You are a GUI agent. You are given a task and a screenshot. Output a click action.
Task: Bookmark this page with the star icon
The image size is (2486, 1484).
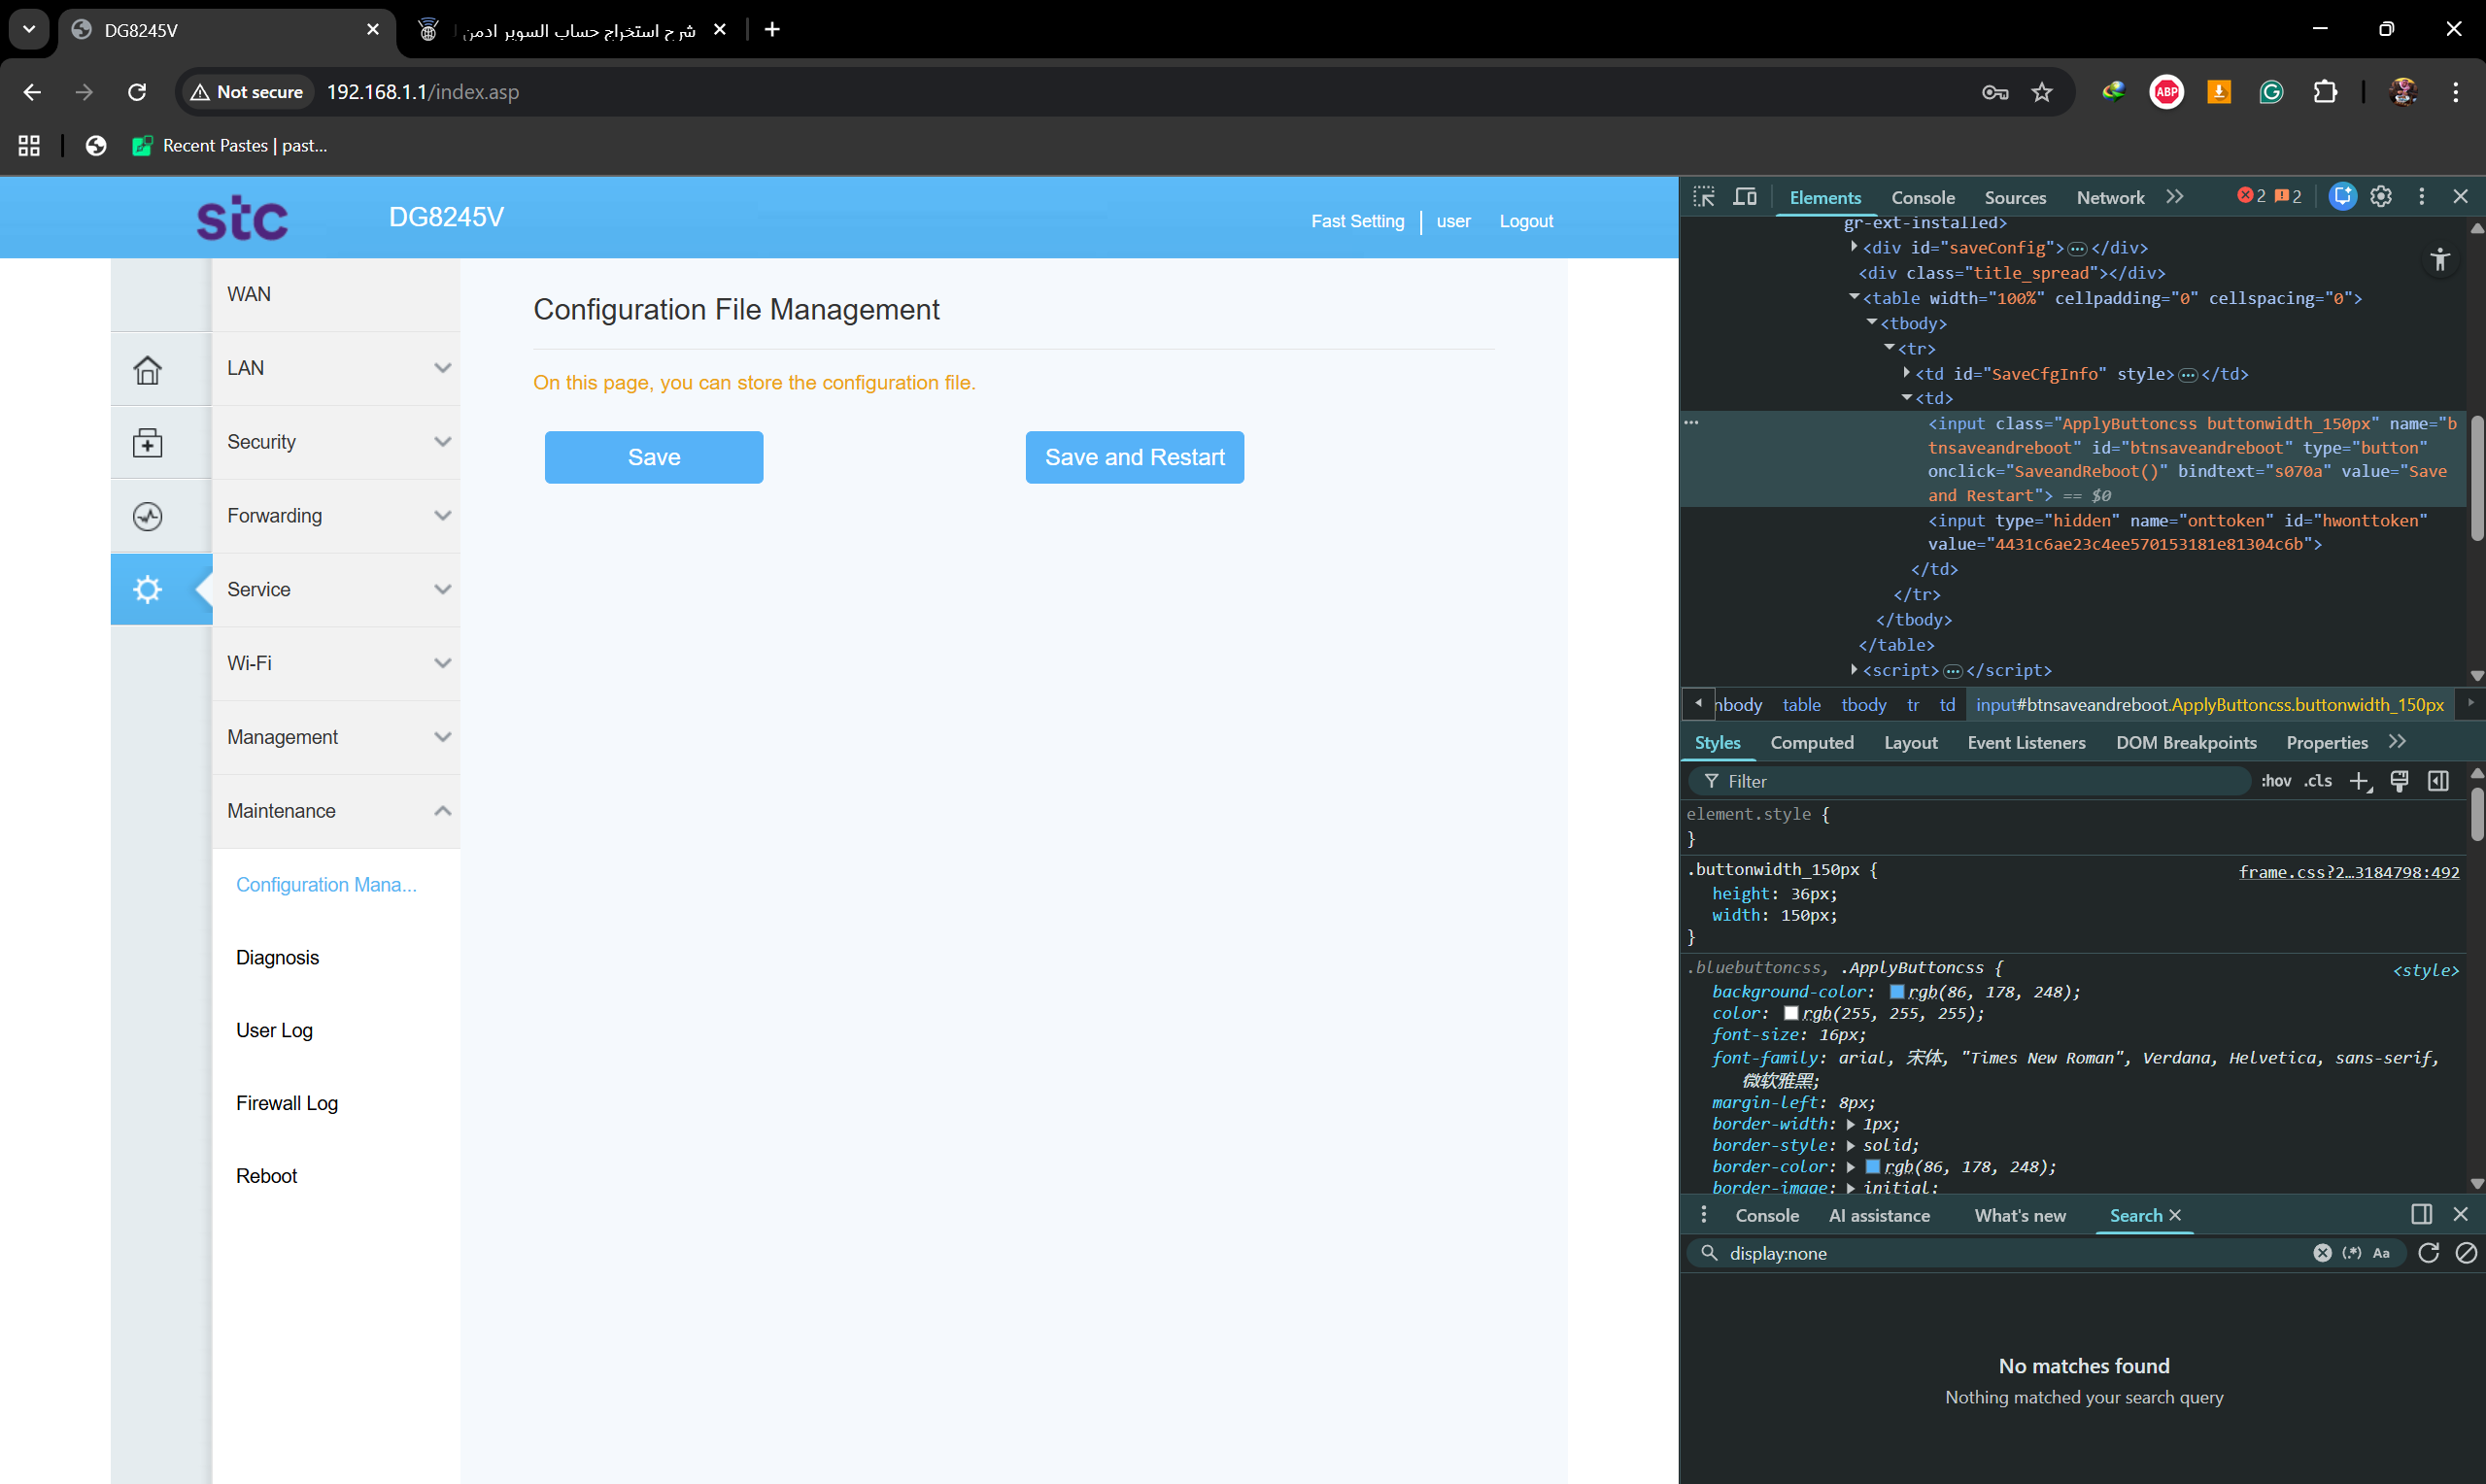coord(2042,92)
